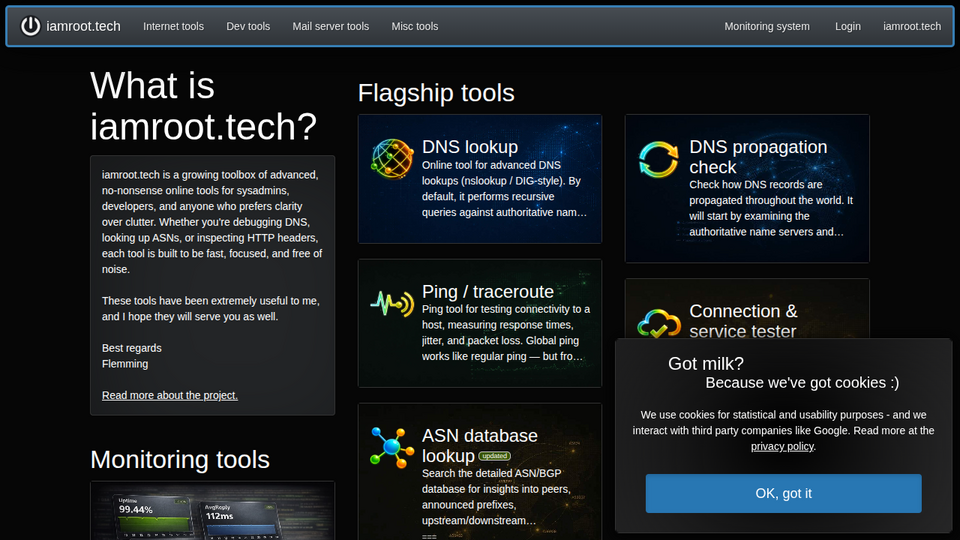The image size is (960, 540).
Task: Open the Connection & service tester title
Action: (x=743, y=321)
